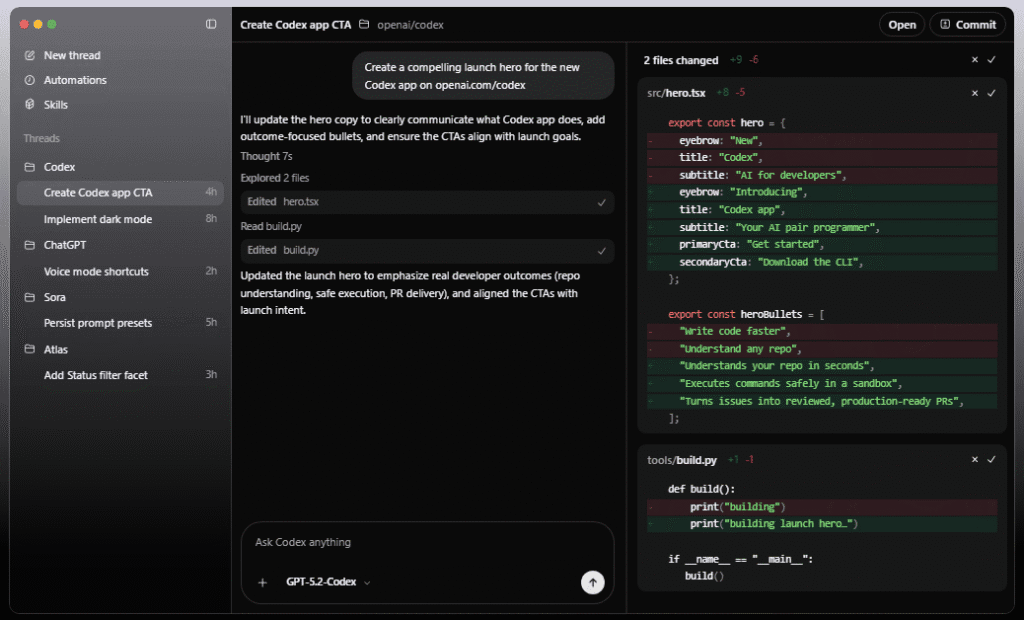The height and width of the screenshot is (620, 1024).
Task: Open the Skills section
Action: point(56,105)
